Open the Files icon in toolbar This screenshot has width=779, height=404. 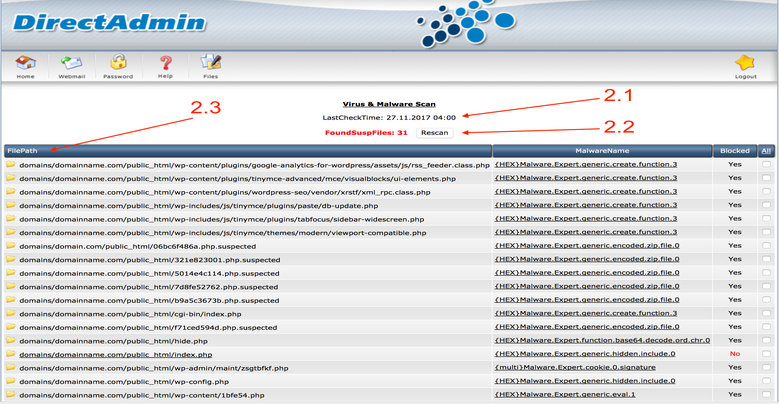coord(211,64)
